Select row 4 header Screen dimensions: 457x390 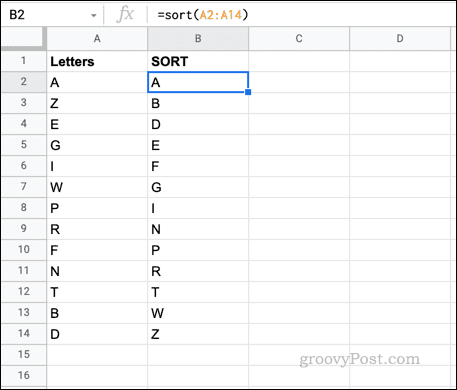[x=24, y=124]
